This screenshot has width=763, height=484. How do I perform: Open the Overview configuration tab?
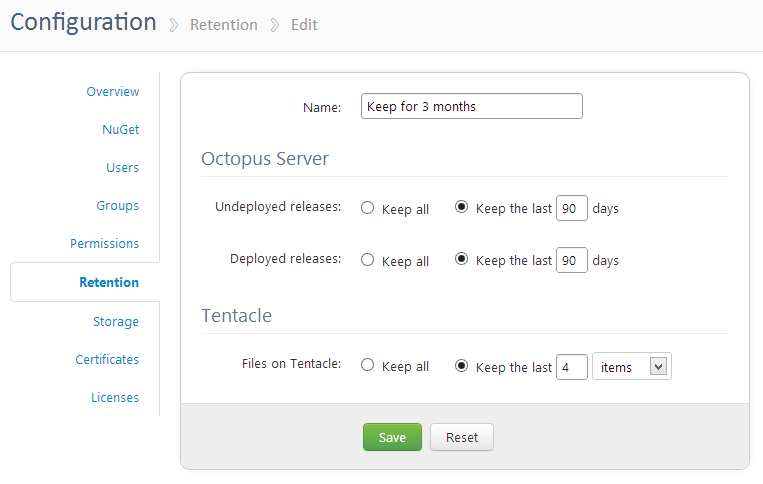tap(112, 92)
